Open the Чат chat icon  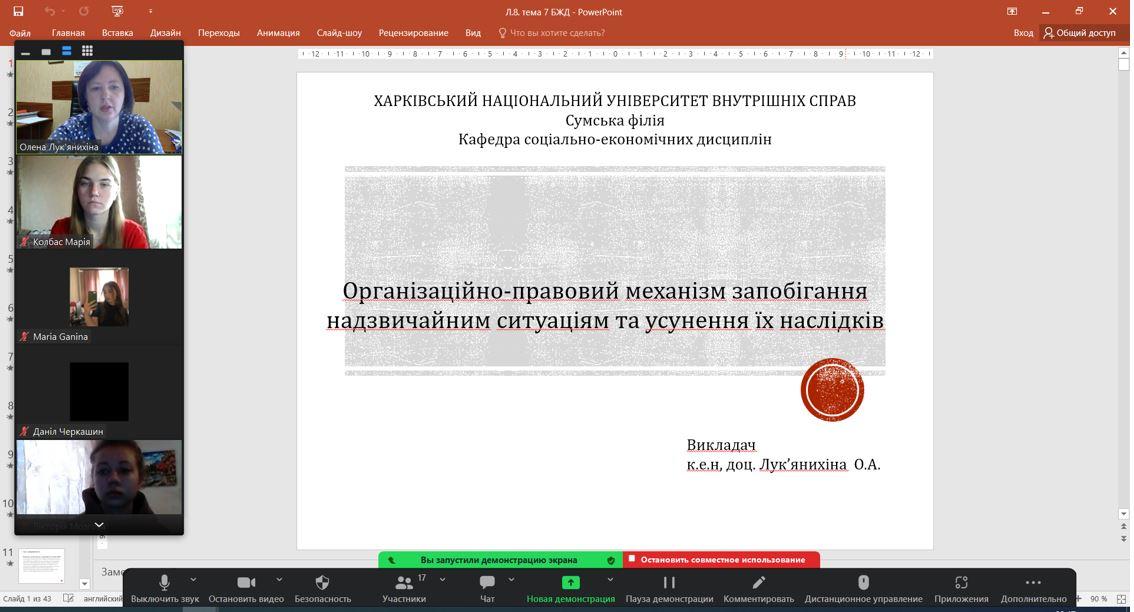pos(487,583)
